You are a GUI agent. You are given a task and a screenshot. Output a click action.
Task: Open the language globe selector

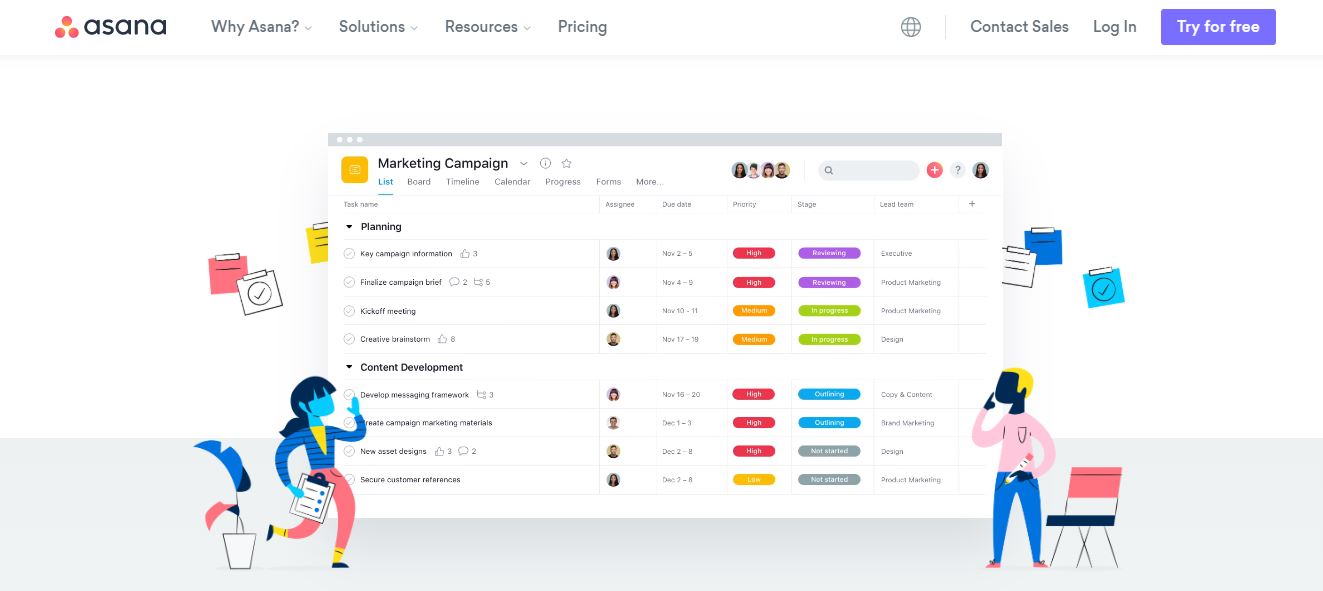pos(910,27)
